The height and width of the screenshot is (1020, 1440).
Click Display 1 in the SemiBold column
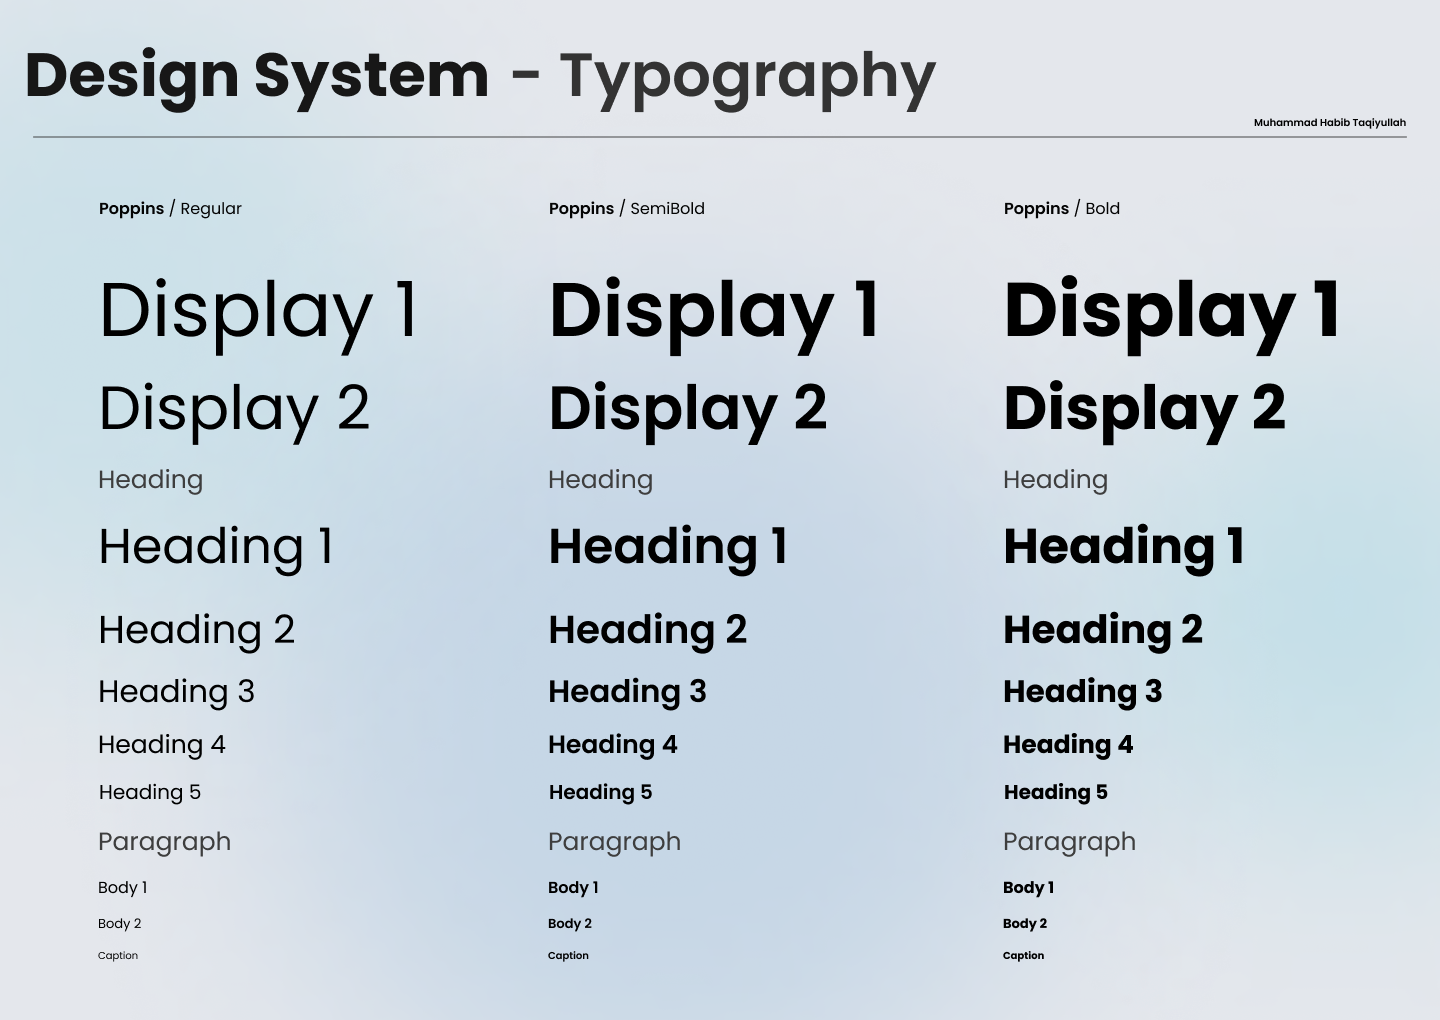click(x=714, y=311)
